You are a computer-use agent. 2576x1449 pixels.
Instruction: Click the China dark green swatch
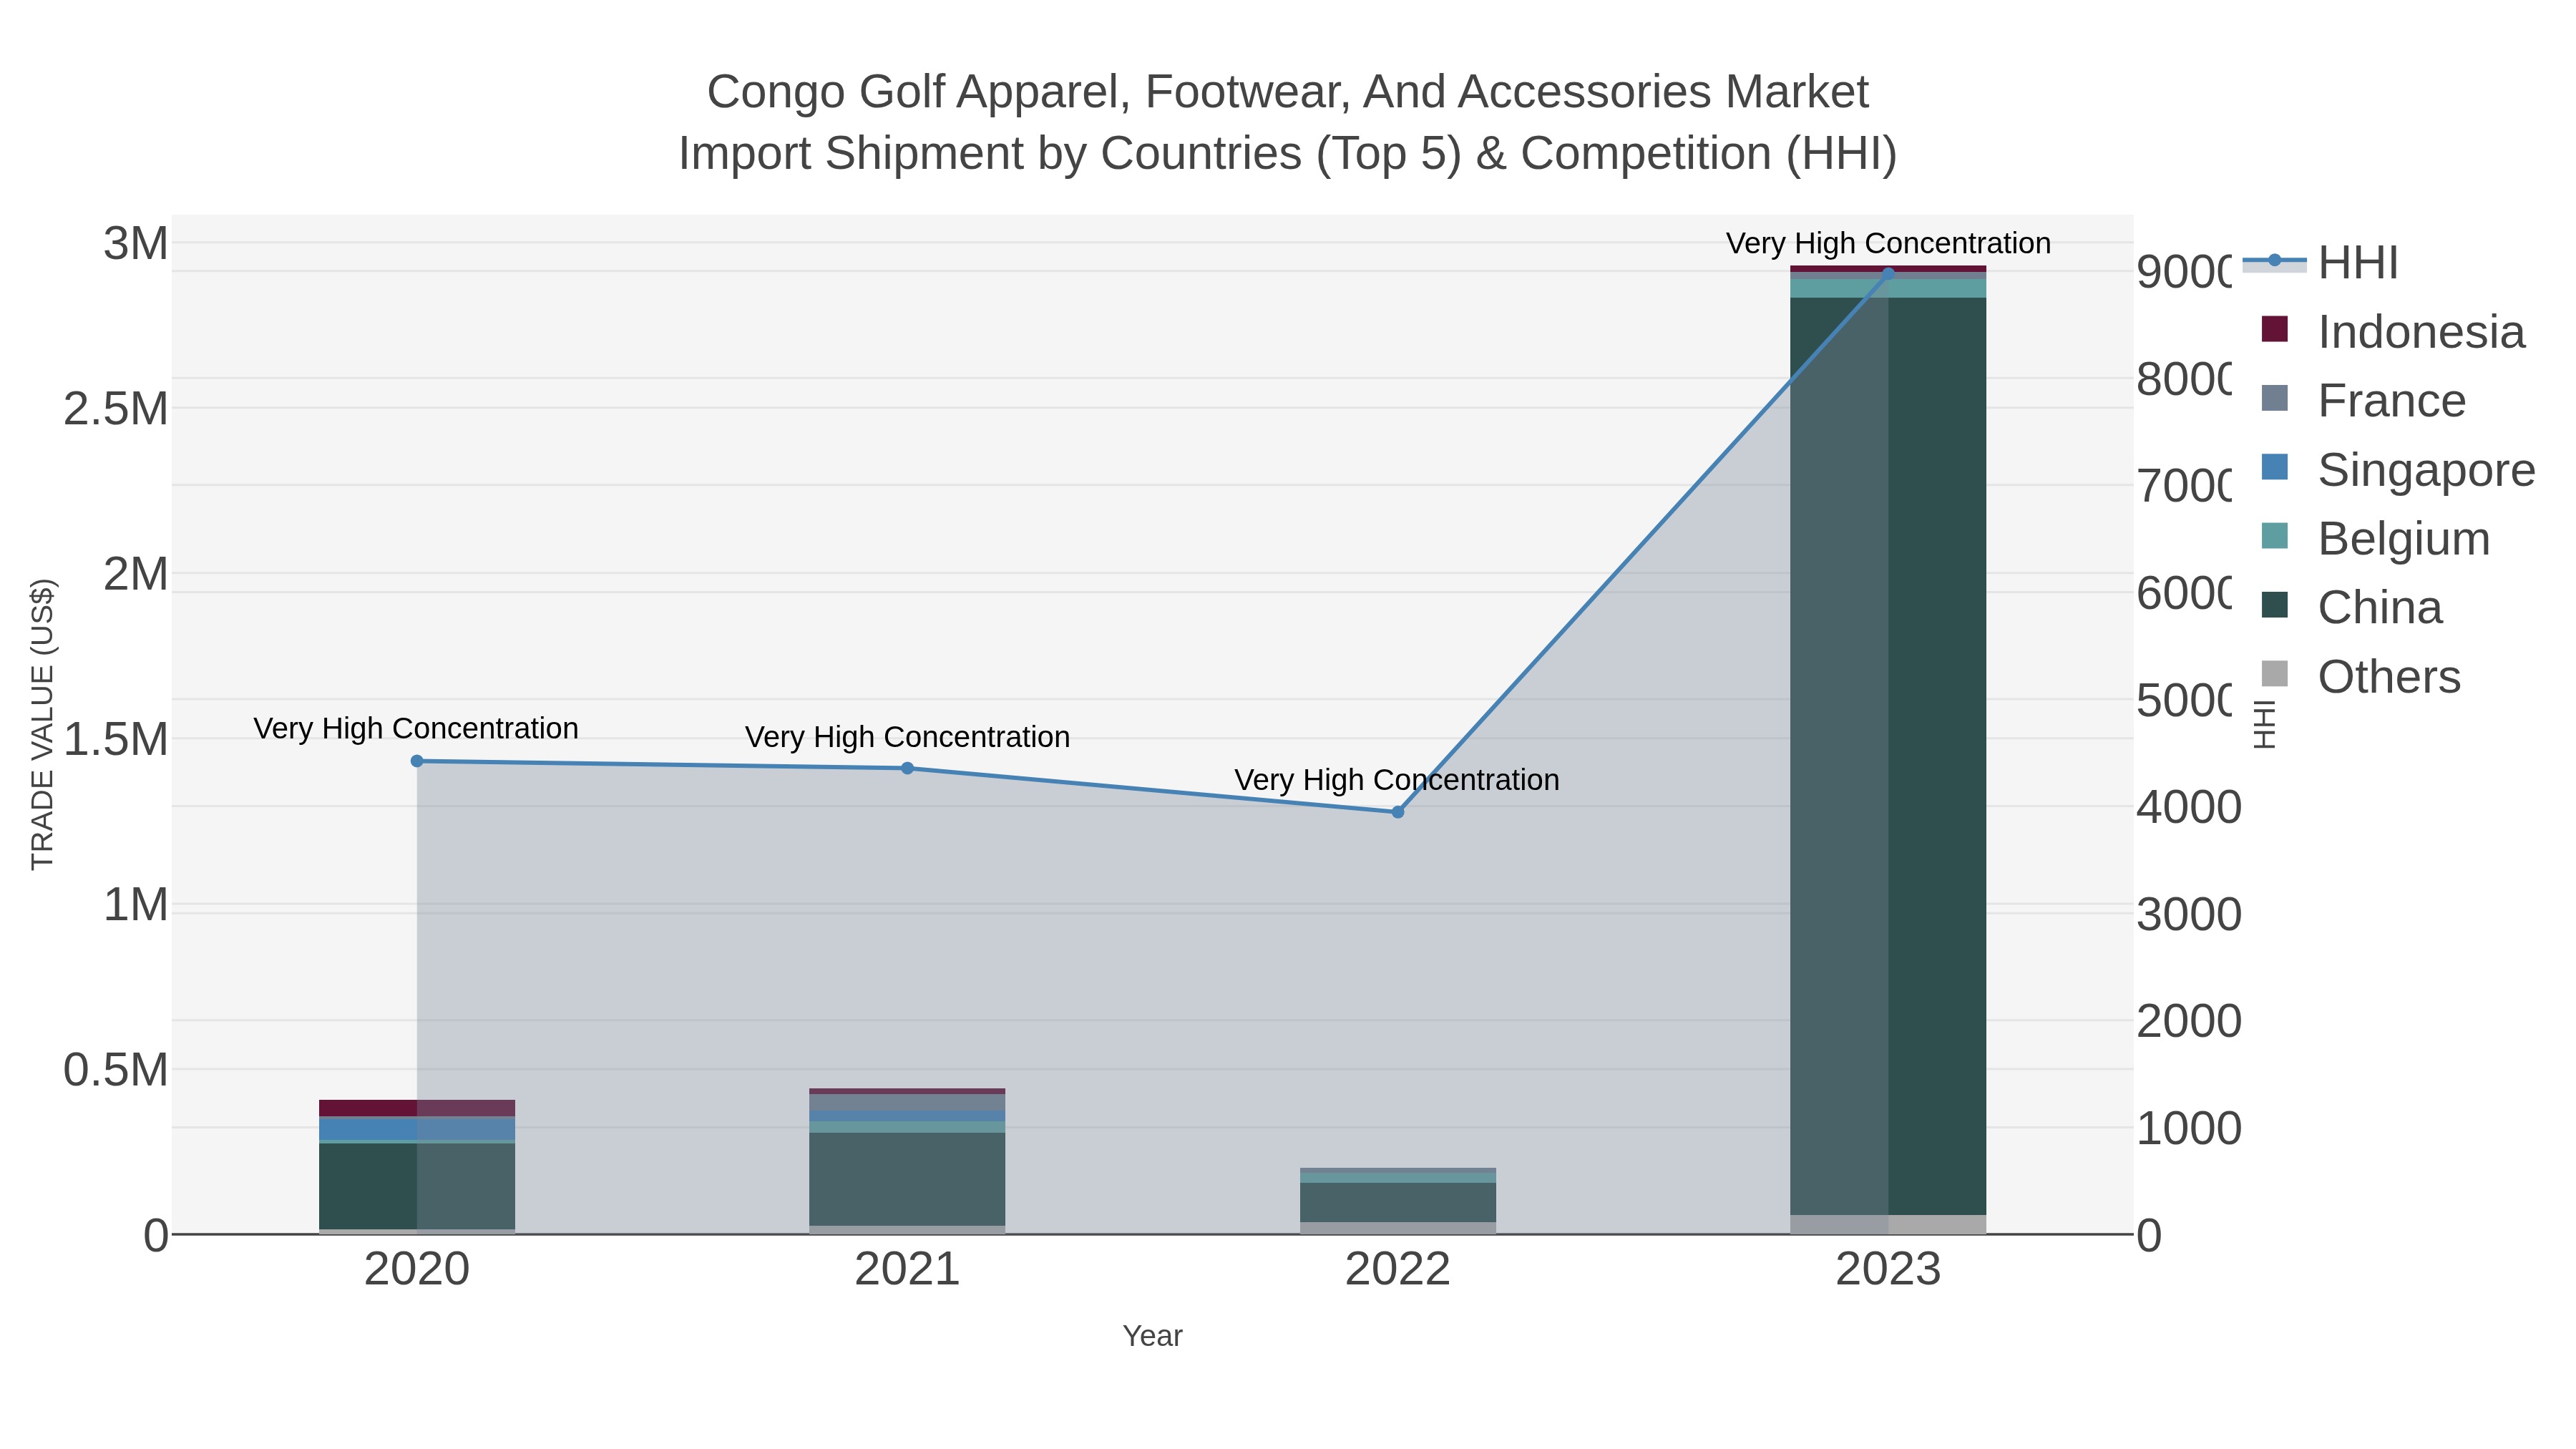(2274, 605)
